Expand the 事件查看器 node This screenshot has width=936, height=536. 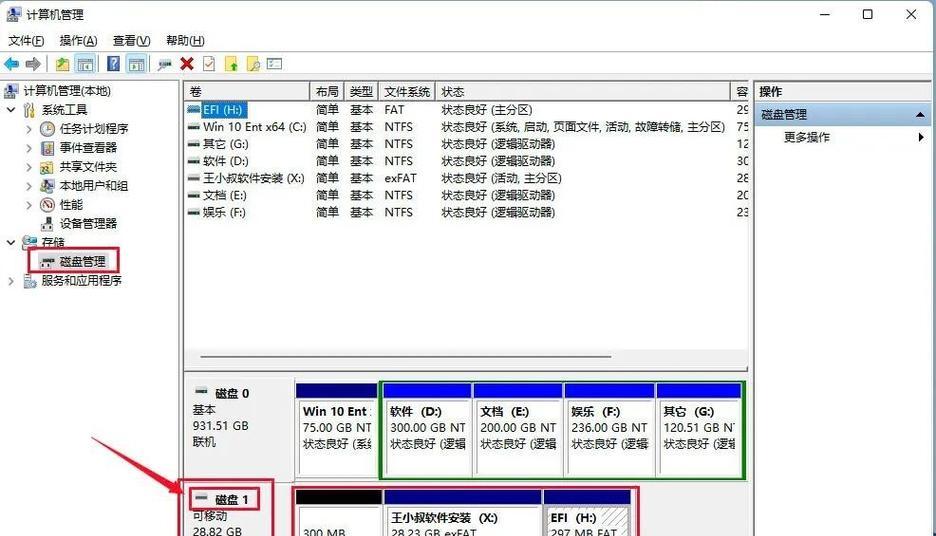29,147
